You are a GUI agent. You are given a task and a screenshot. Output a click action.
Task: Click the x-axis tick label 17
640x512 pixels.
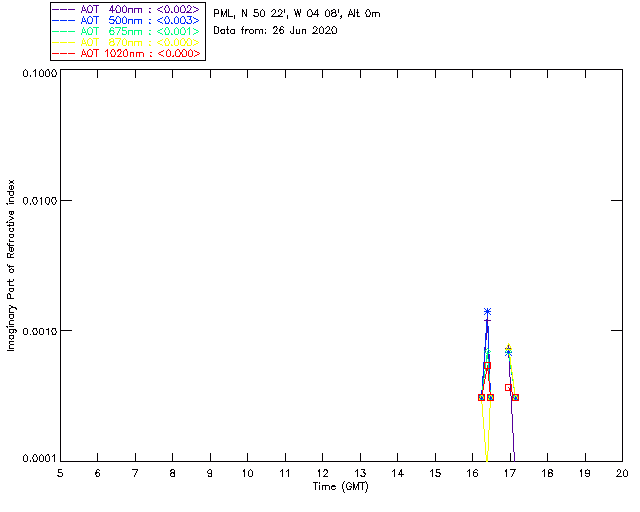tap(510, 473)
